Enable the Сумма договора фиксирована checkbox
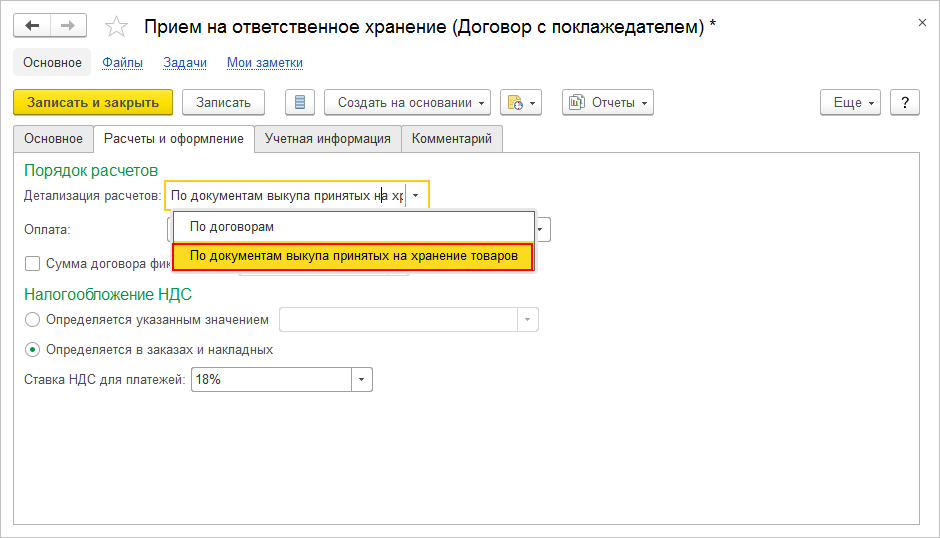This screenshot has width=940, height=538. [33, 264]
